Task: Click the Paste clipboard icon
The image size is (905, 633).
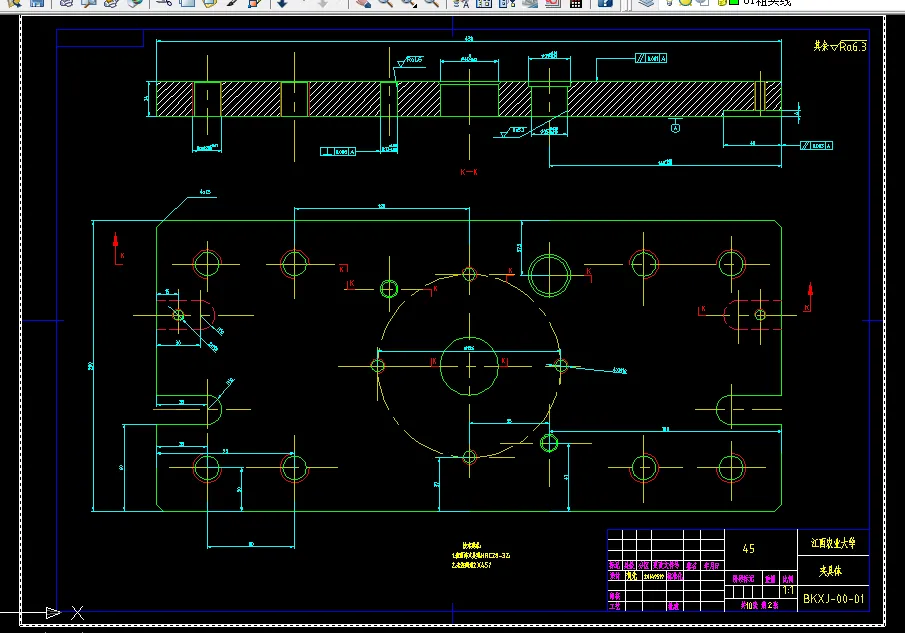Action: tap(210, 3)
